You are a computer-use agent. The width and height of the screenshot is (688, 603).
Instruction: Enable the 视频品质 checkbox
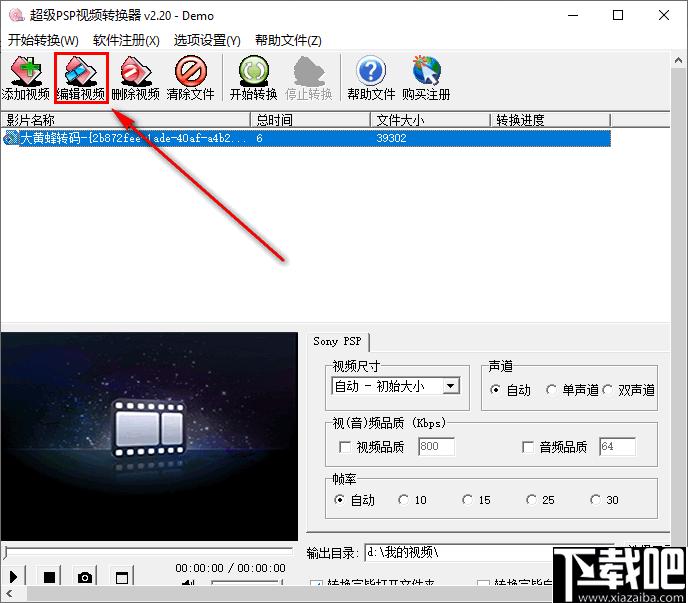345,447
